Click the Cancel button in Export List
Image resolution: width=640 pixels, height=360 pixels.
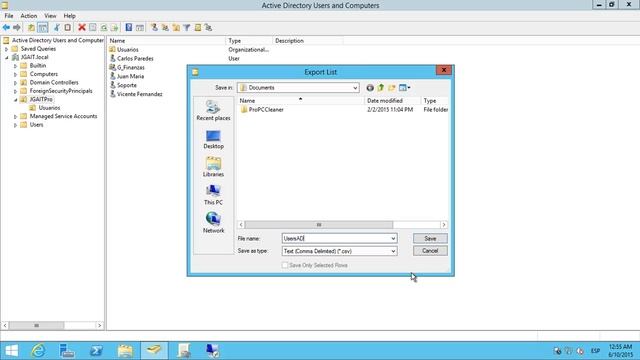click(x=430, y=251)
